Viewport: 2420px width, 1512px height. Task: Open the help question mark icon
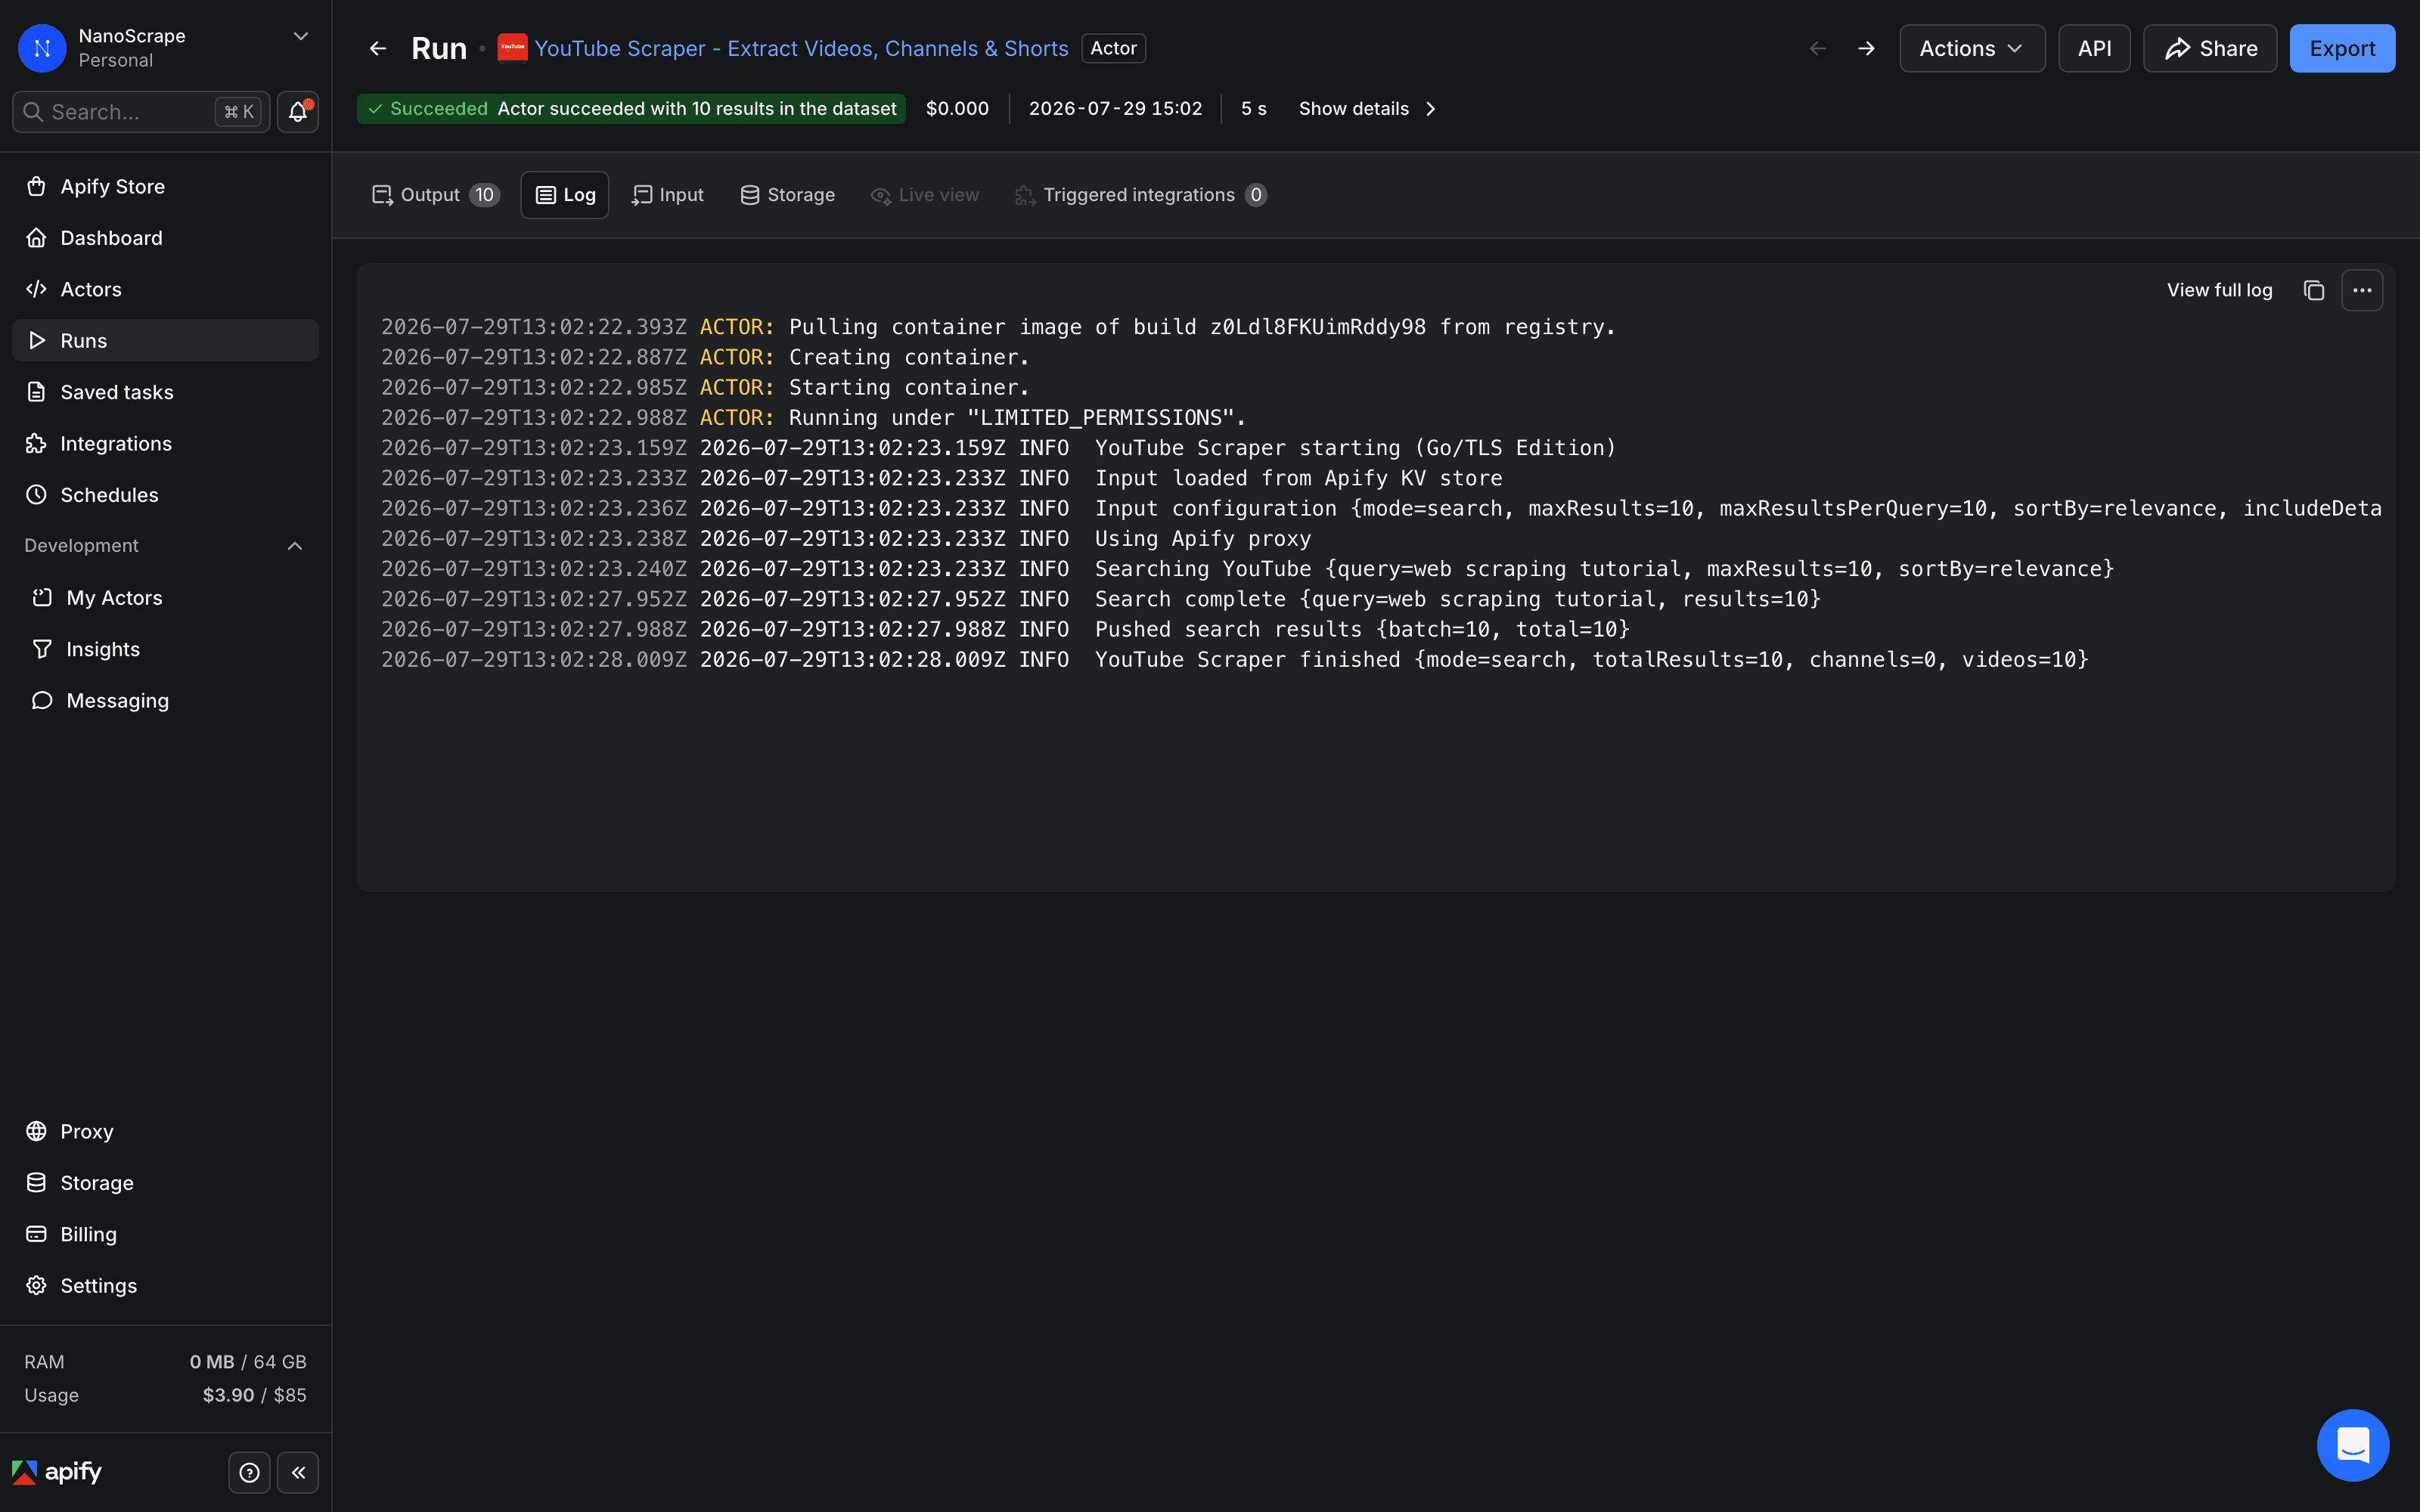click(x=249, y=1472)
